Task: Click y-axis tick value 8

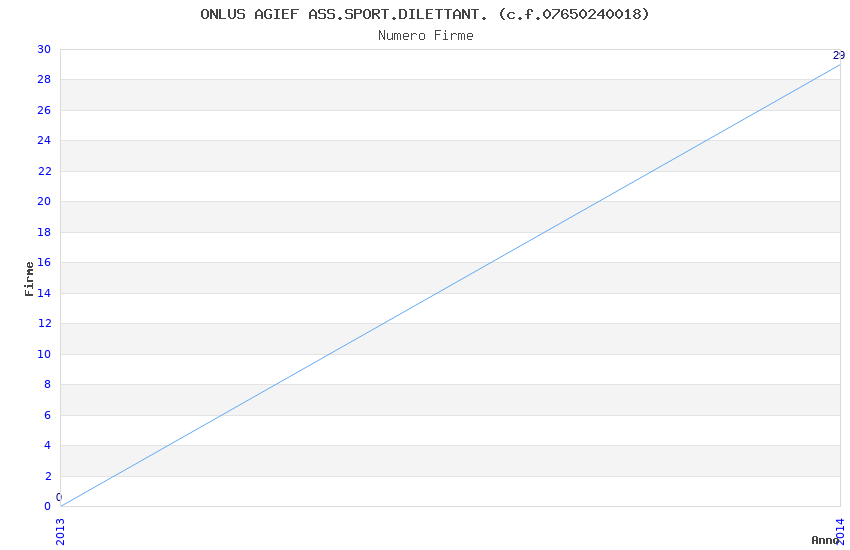Action: (48, 384)
